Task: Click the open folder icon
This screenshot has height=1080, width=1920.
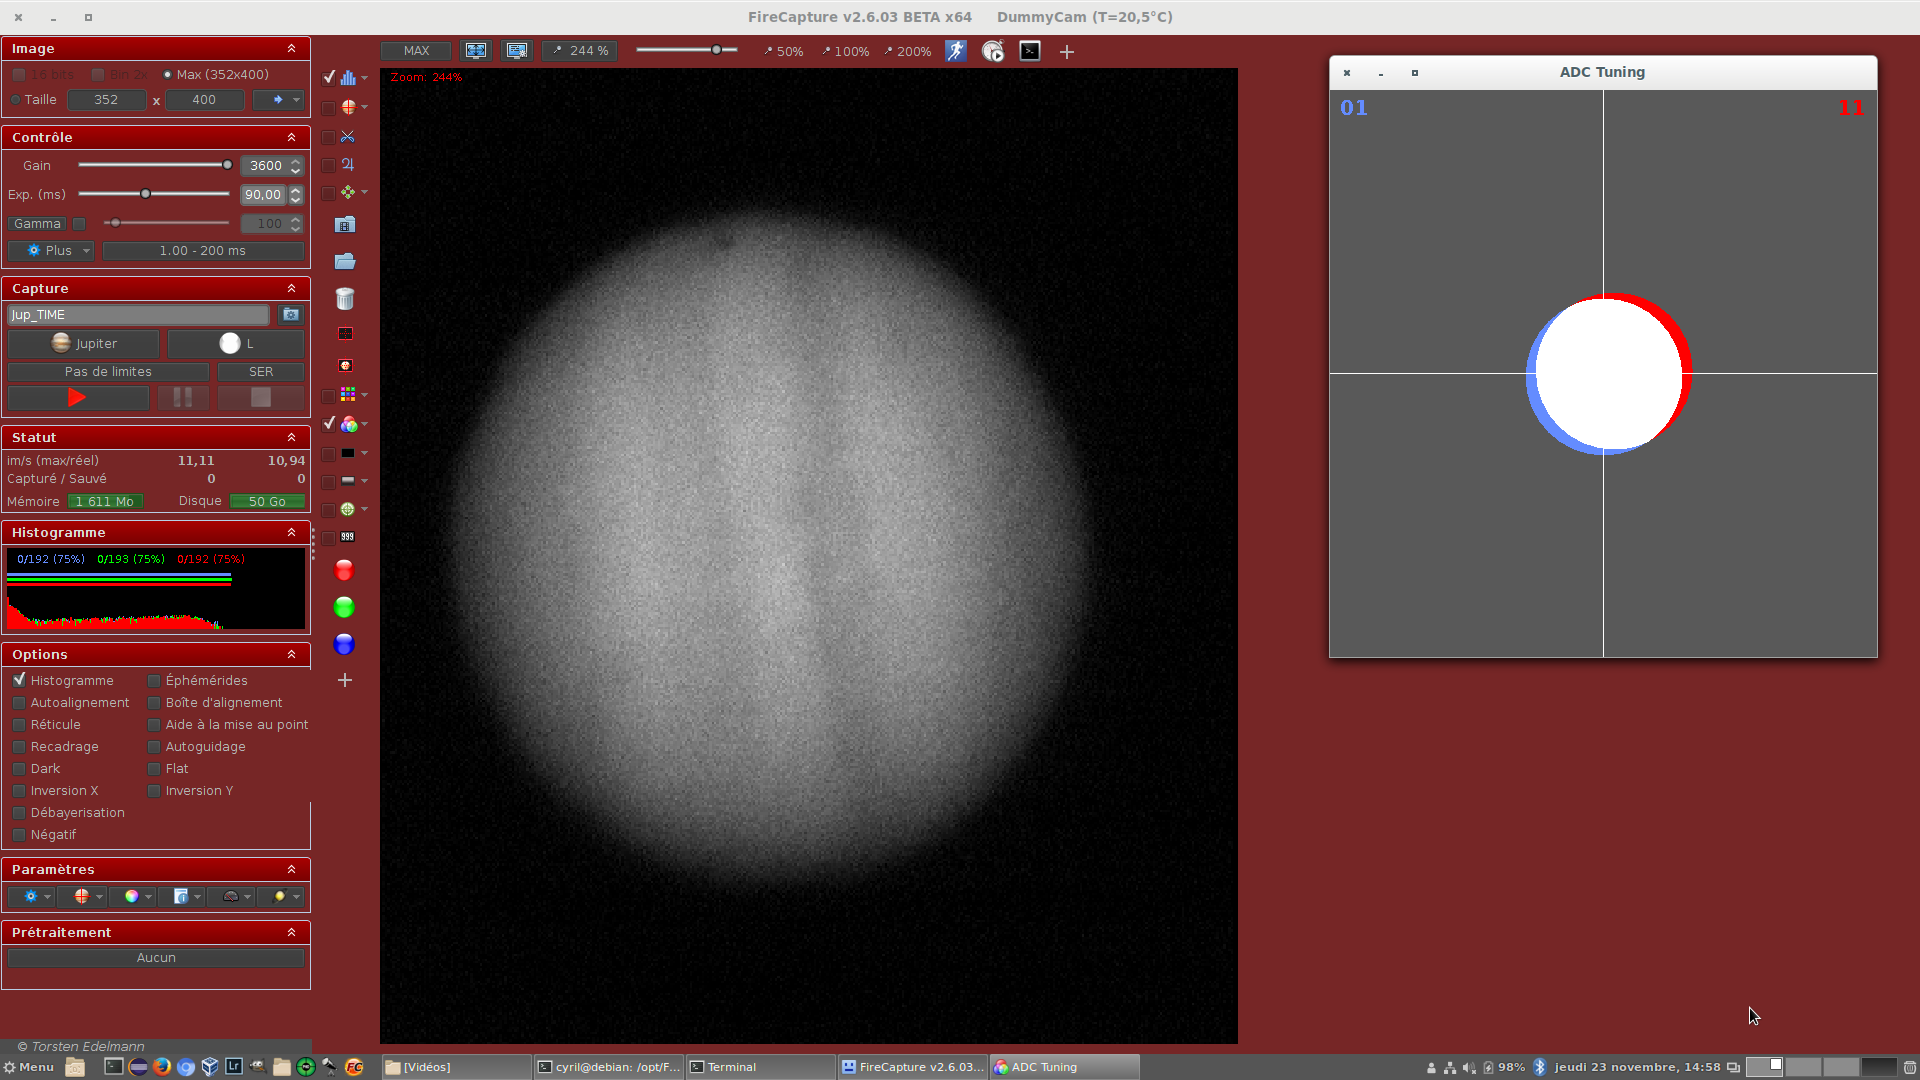Action: pos(345,262)
